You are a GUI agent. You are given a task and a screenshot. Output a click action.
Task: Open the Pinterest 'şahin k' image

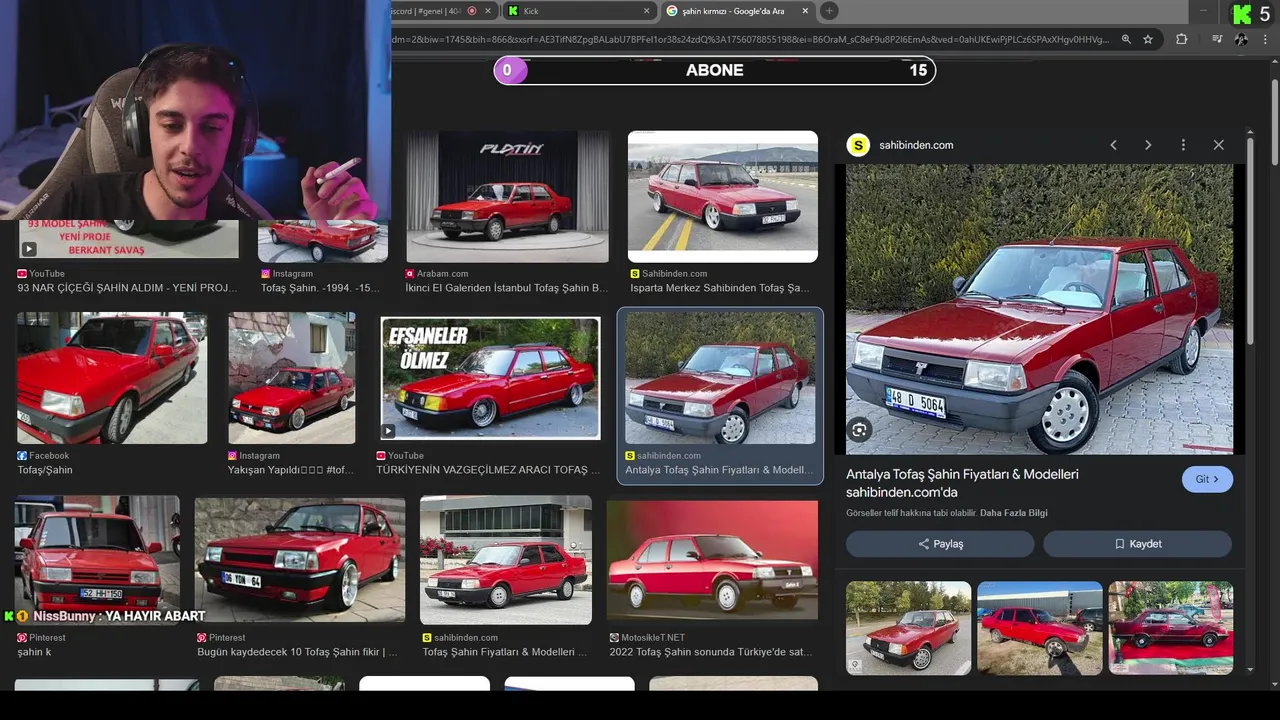click(x=97, y=560)
